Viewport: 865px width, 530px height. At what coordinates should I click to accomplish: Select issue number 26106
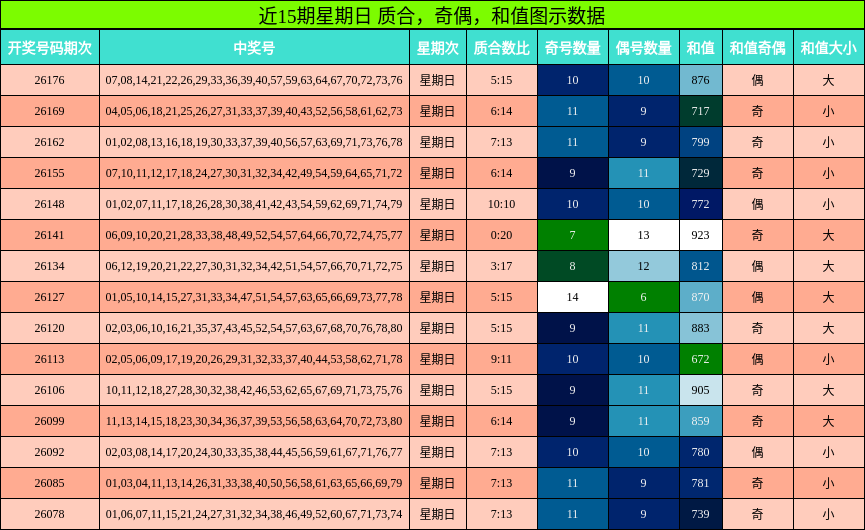[50, 390]
